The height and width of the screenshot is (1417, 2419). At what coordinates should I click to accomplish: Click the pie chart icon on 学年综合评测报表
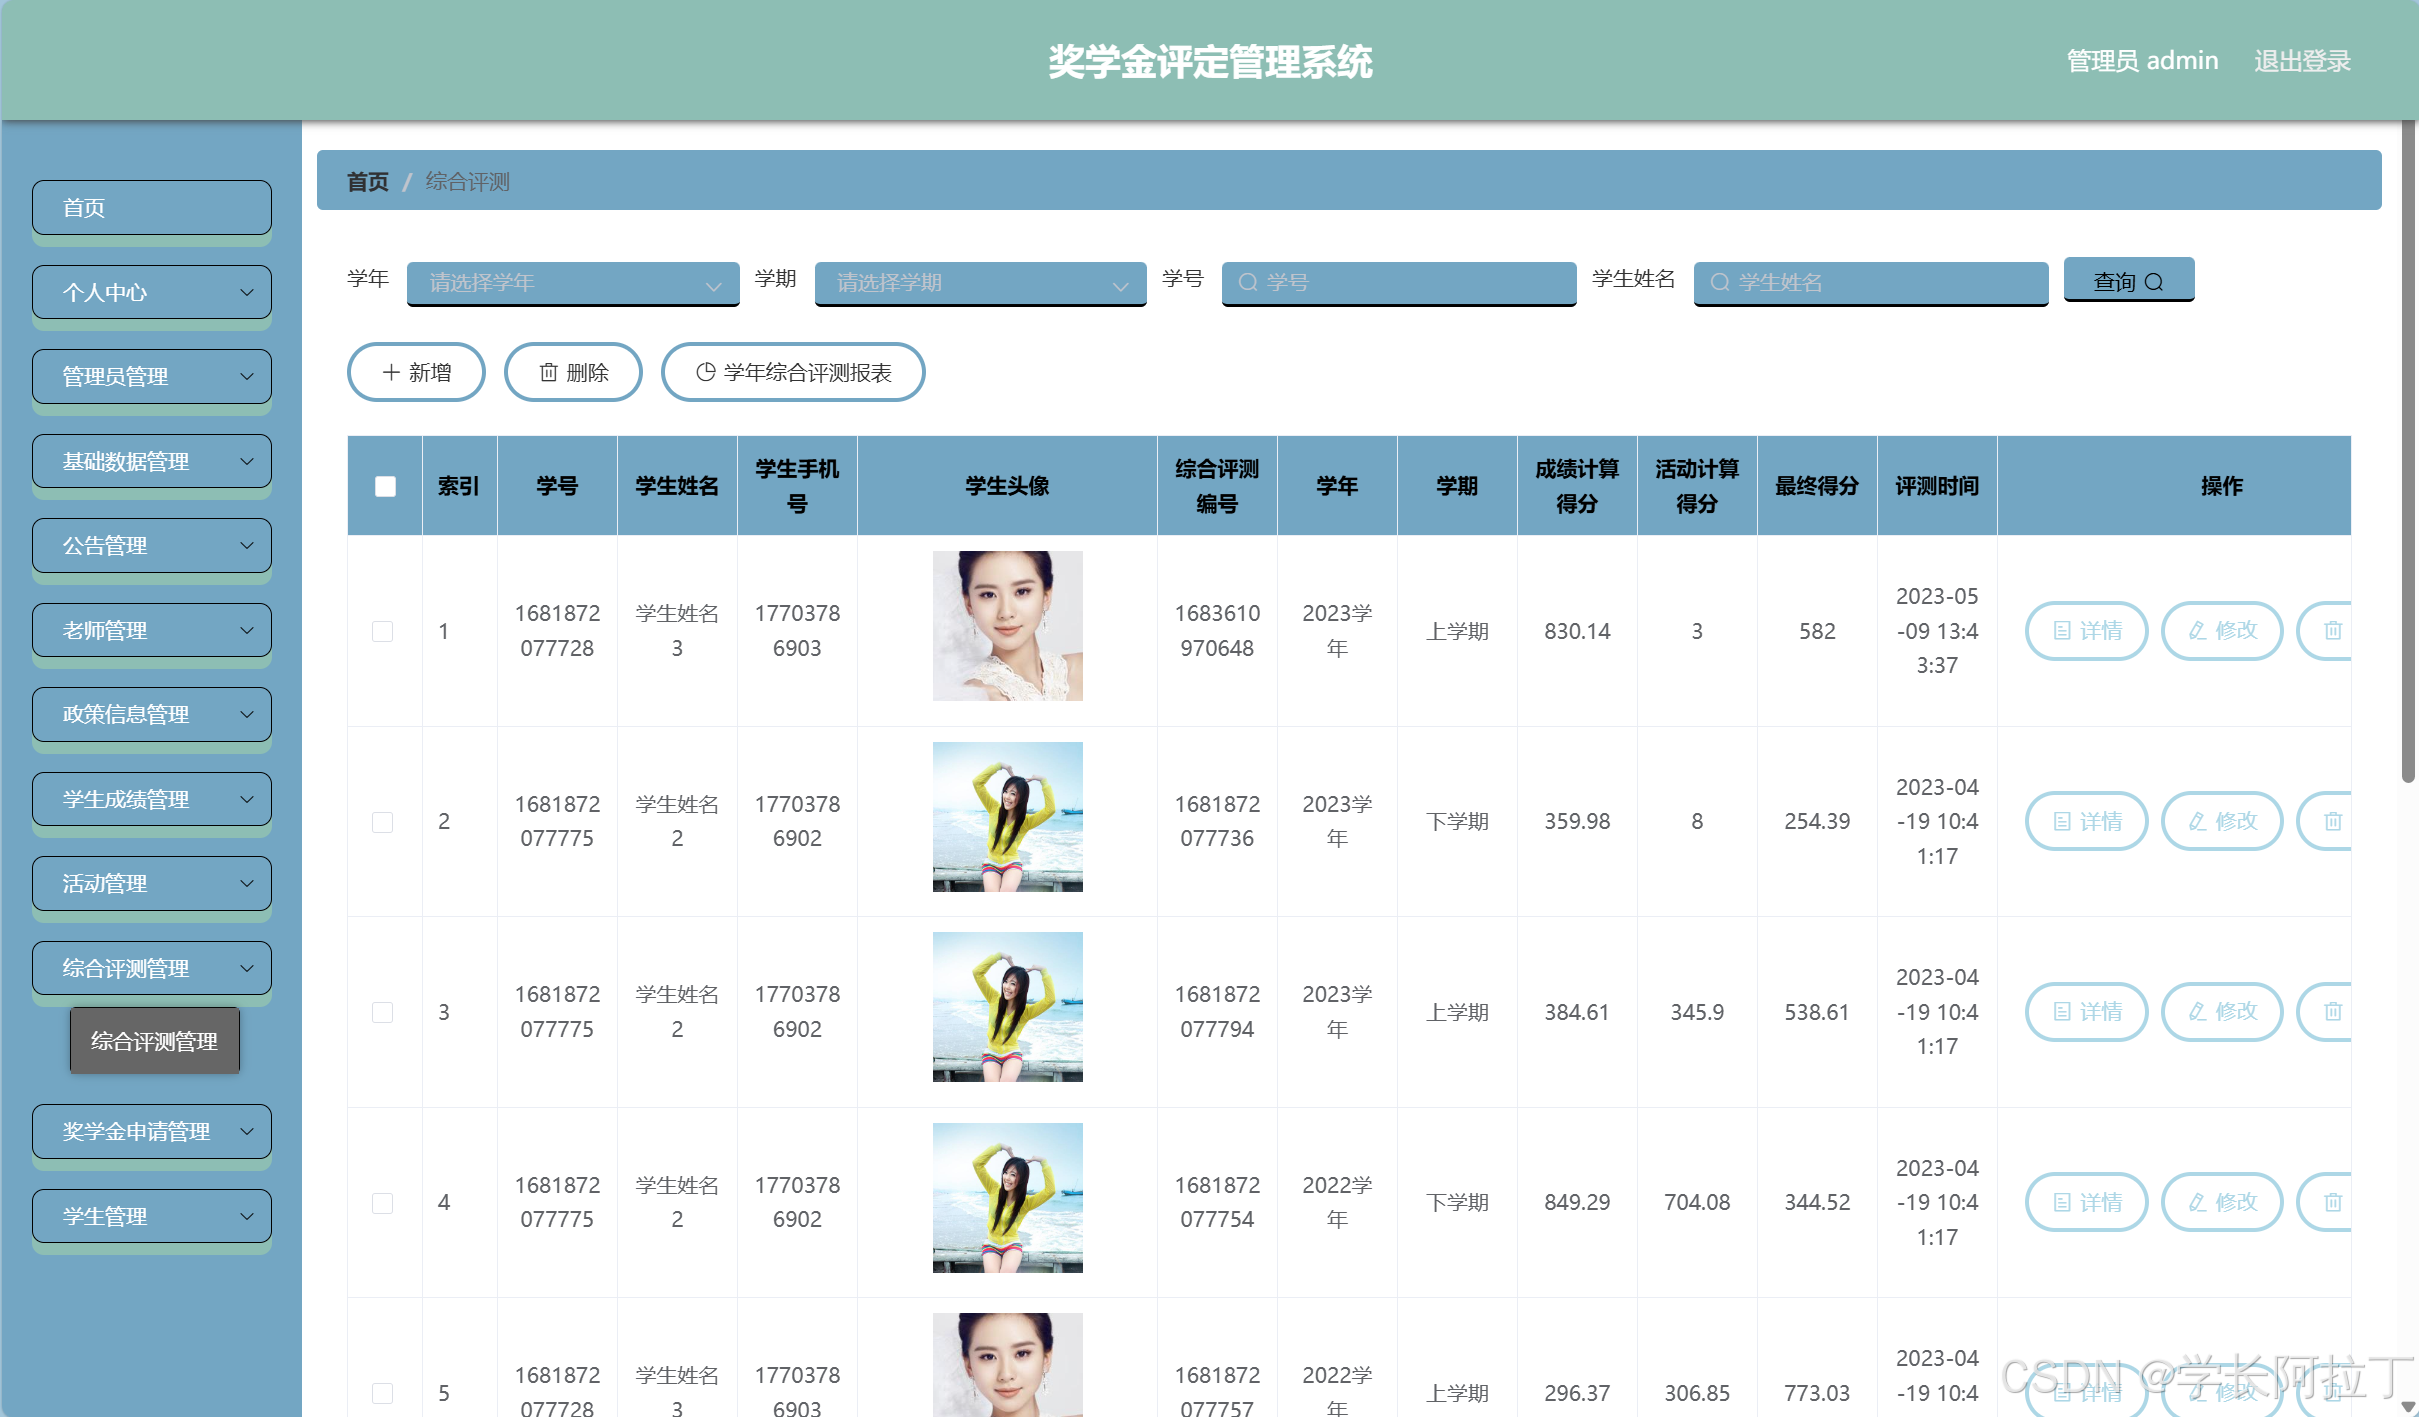(x=705, y=371)
